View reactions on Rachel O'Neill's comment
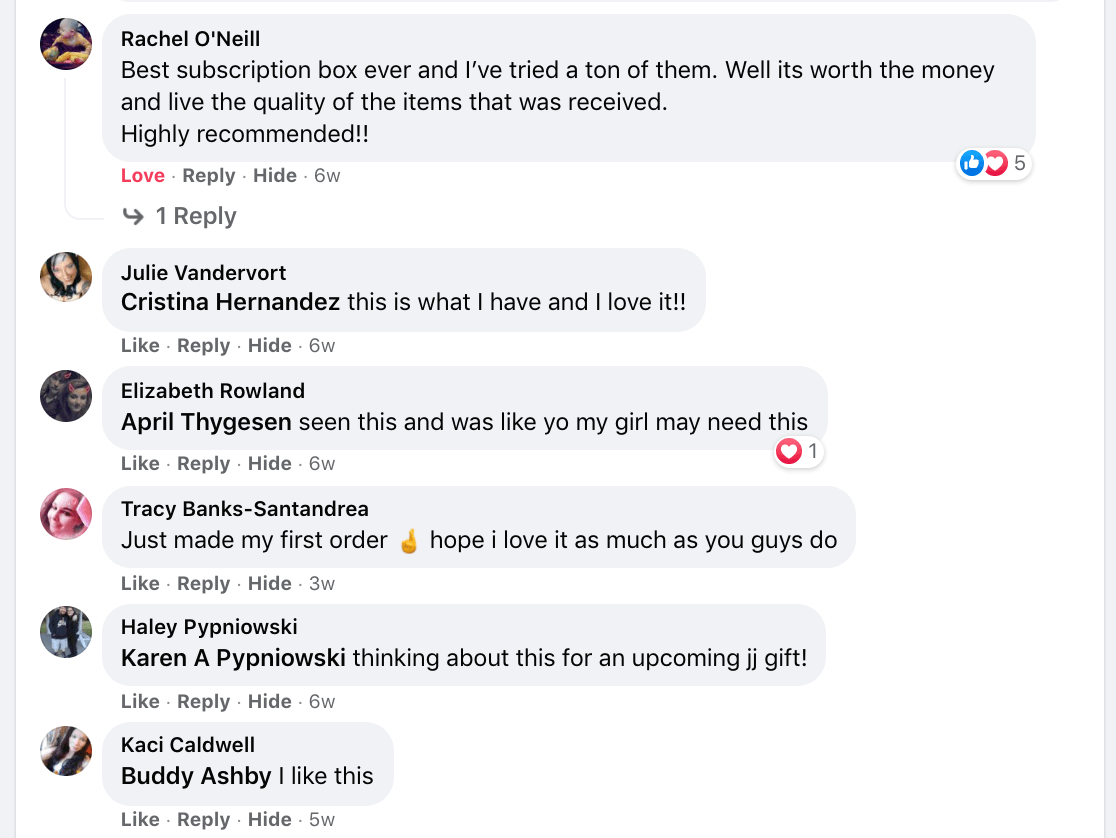The height and width of the screenshot is (838, 1116). [994, 163]
